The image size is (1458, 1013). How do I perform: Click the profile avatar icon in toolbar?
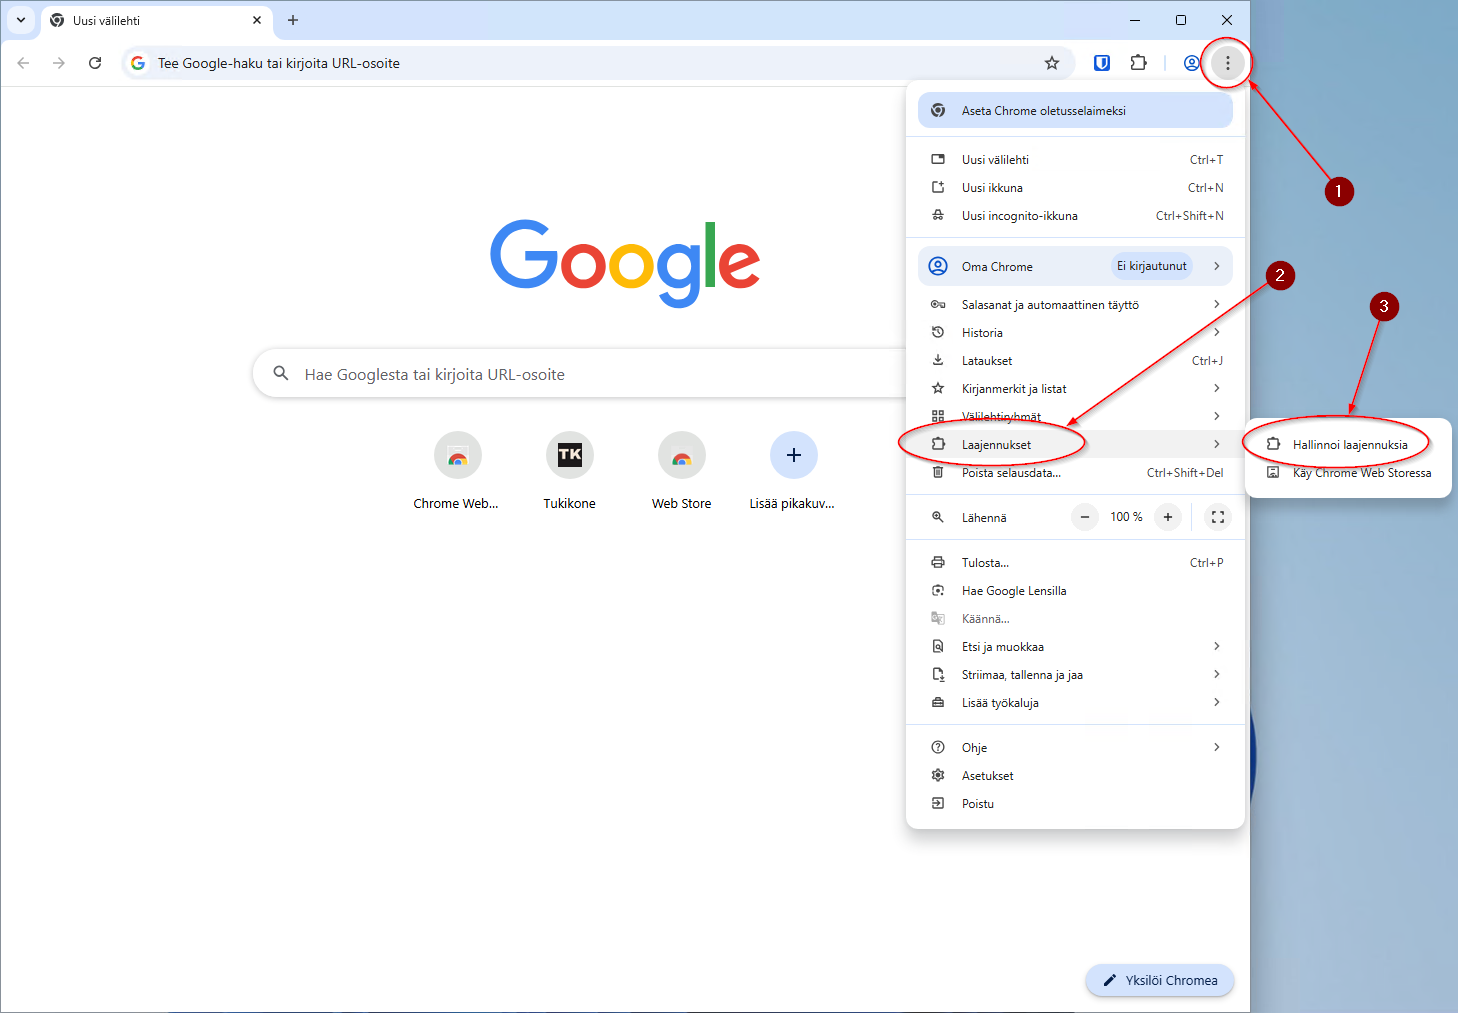pos(1191,63)
